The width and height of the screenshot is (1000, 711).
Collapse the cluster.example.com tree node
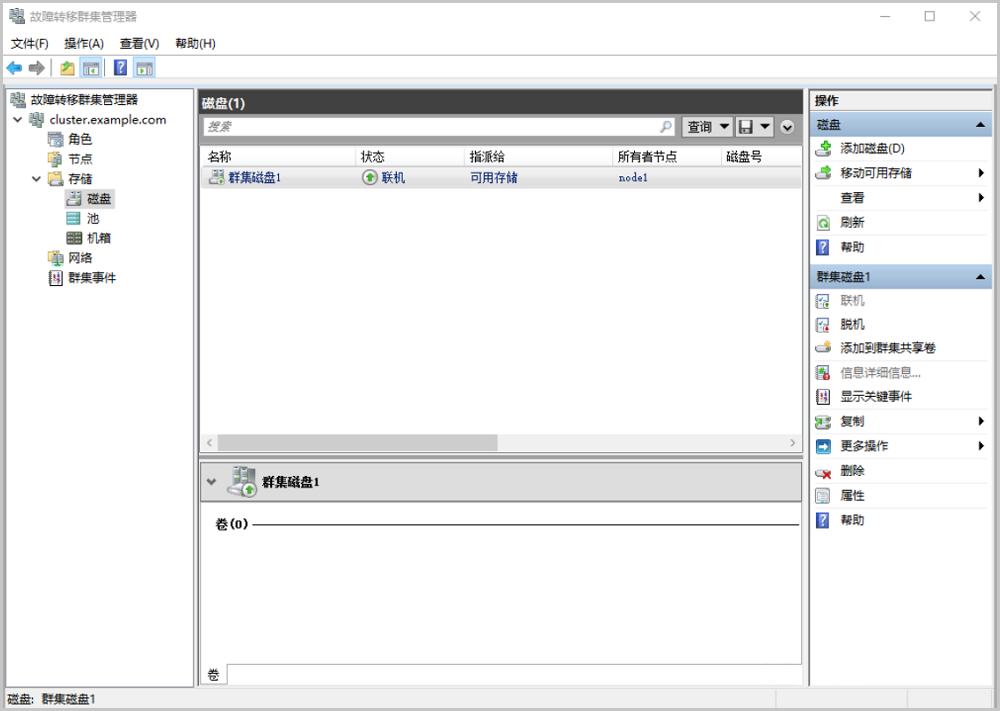[17, 120]
